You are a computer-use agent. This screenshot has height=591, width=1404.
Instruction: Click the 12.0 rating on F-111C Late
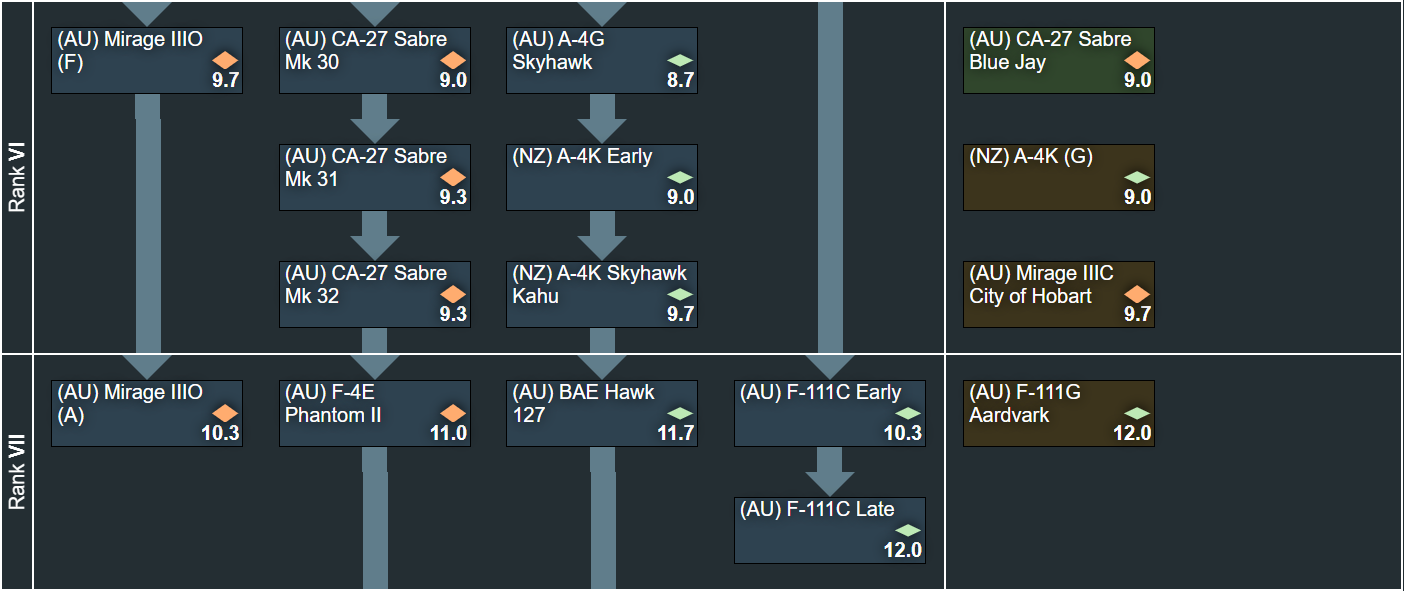coord(903,550)
